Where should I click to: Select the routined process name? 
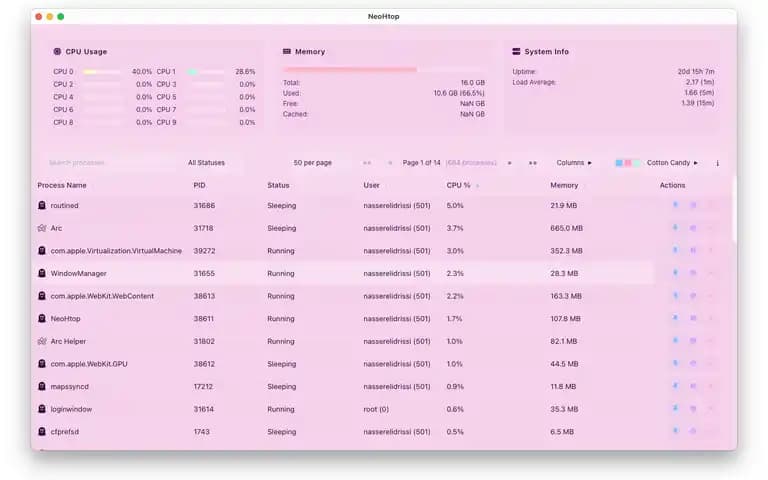click(64, 205)
